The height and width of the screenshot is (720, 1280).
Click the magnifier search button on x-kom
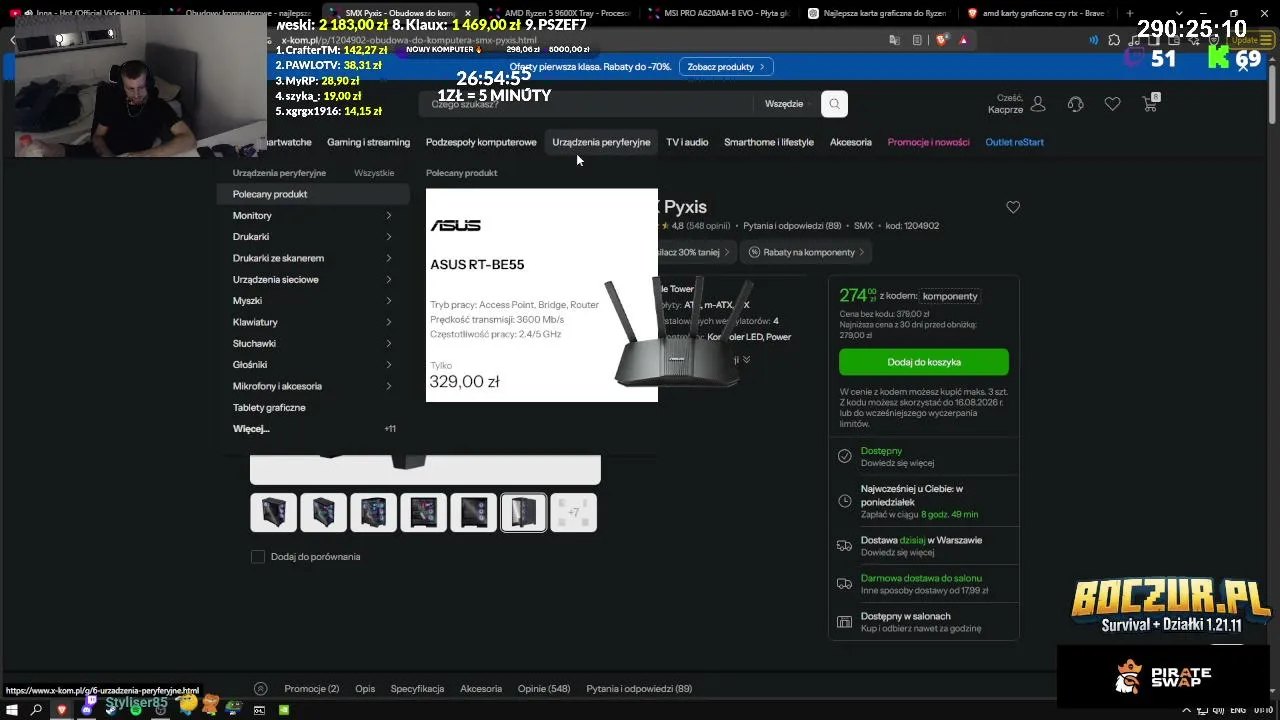tap(834, 104)
